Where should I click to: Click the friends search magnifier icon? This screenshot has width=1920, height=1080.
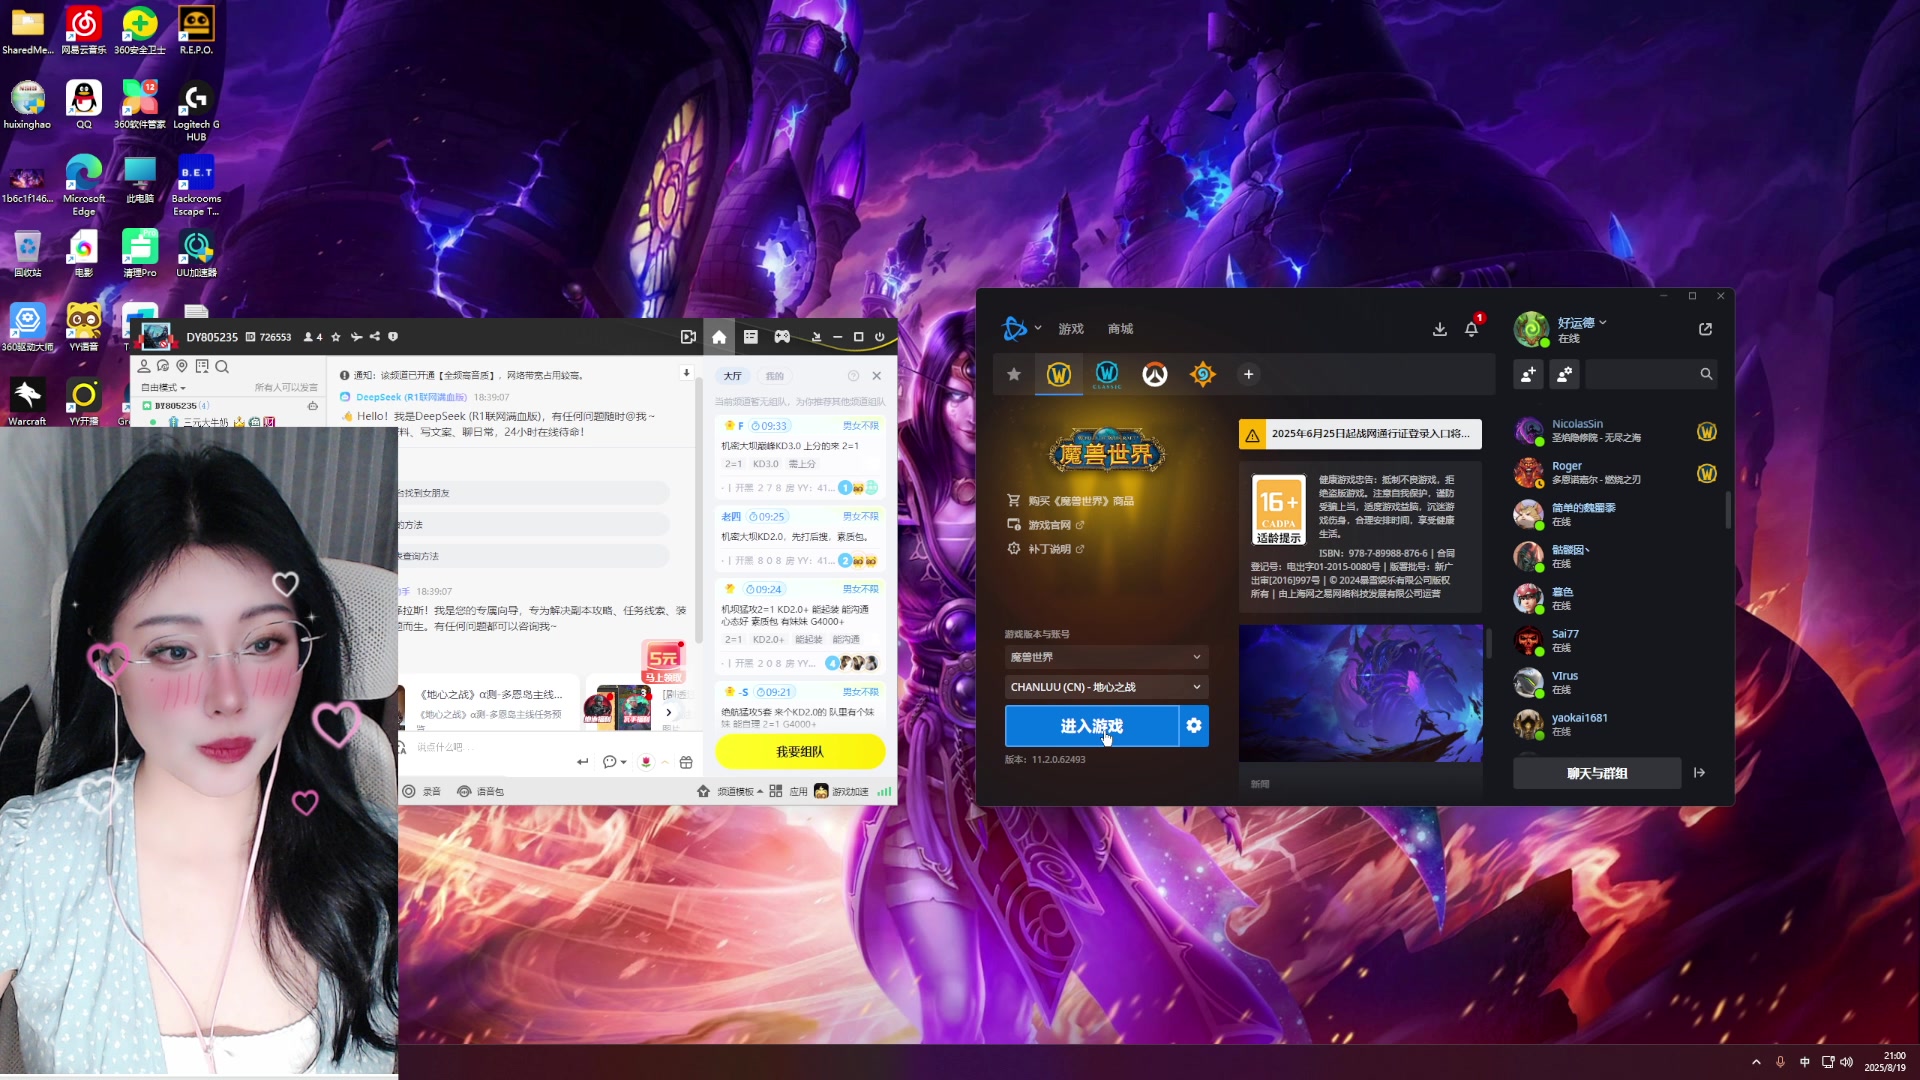tap(1706, 374)
